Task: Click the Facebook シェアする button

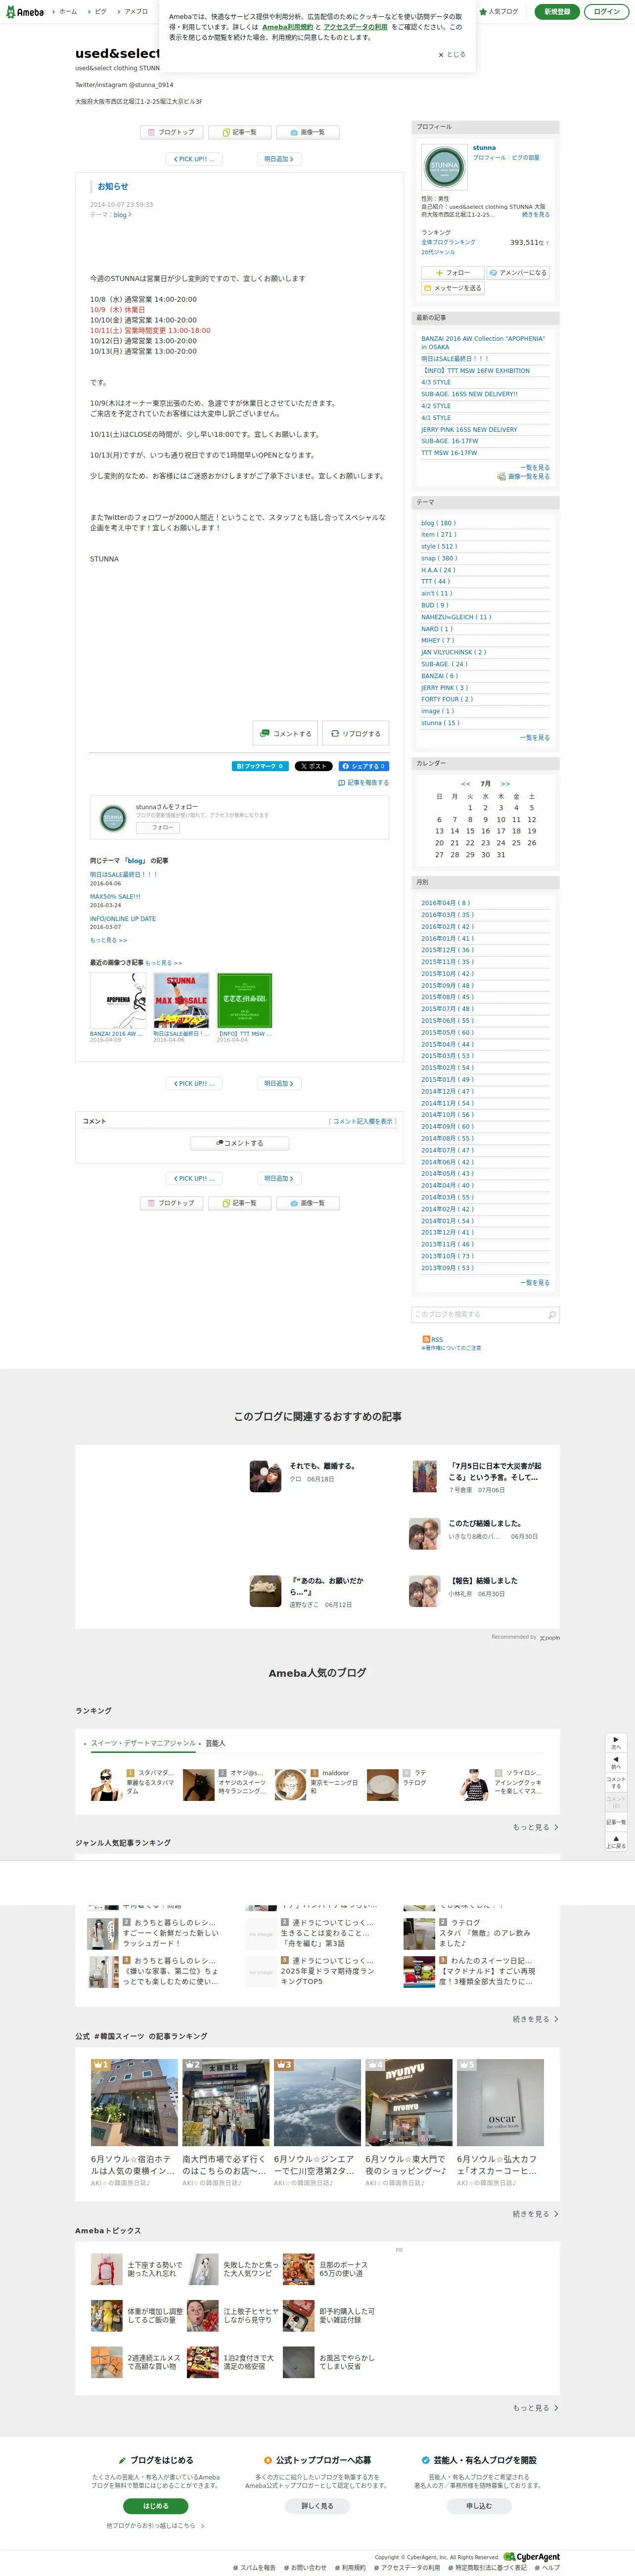Action: coord(364,766)
